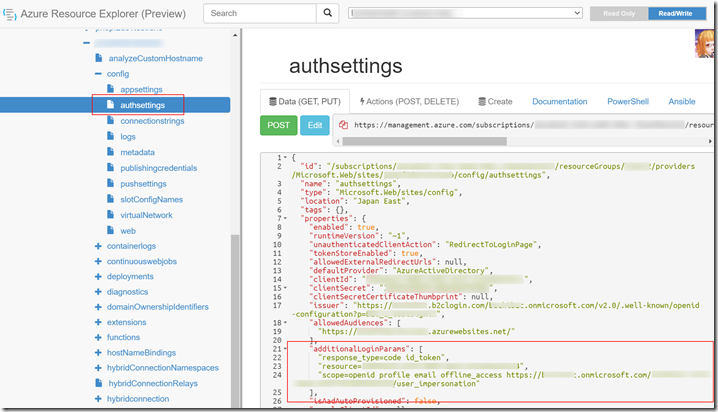Enable Read/Write mode
This screenshot has width=718, height=412.
674,14
